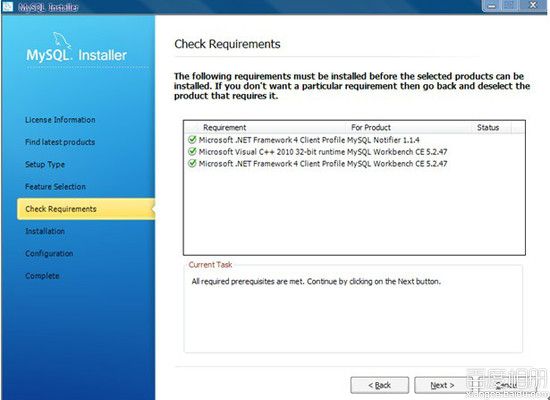Continue with the Next button
The image size is (550, 400).
click(x=442, y=385)
